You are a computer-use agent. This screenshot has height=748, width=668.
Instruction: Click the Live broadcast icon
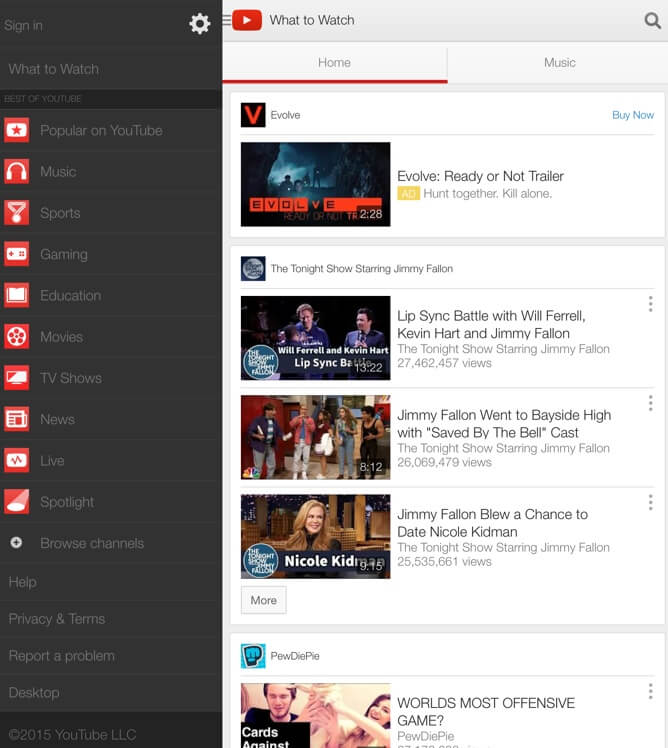pyautogui.click(x=16, y=461)
